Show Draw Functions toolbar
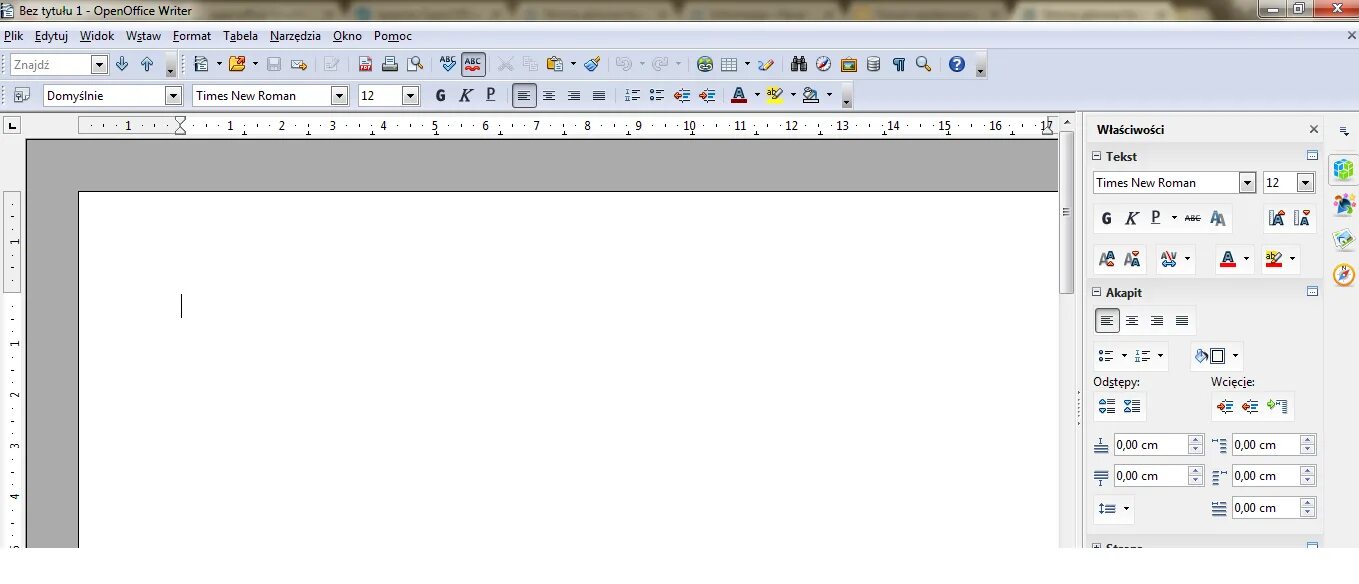The image size is (1359, 584). click(766, 64)
